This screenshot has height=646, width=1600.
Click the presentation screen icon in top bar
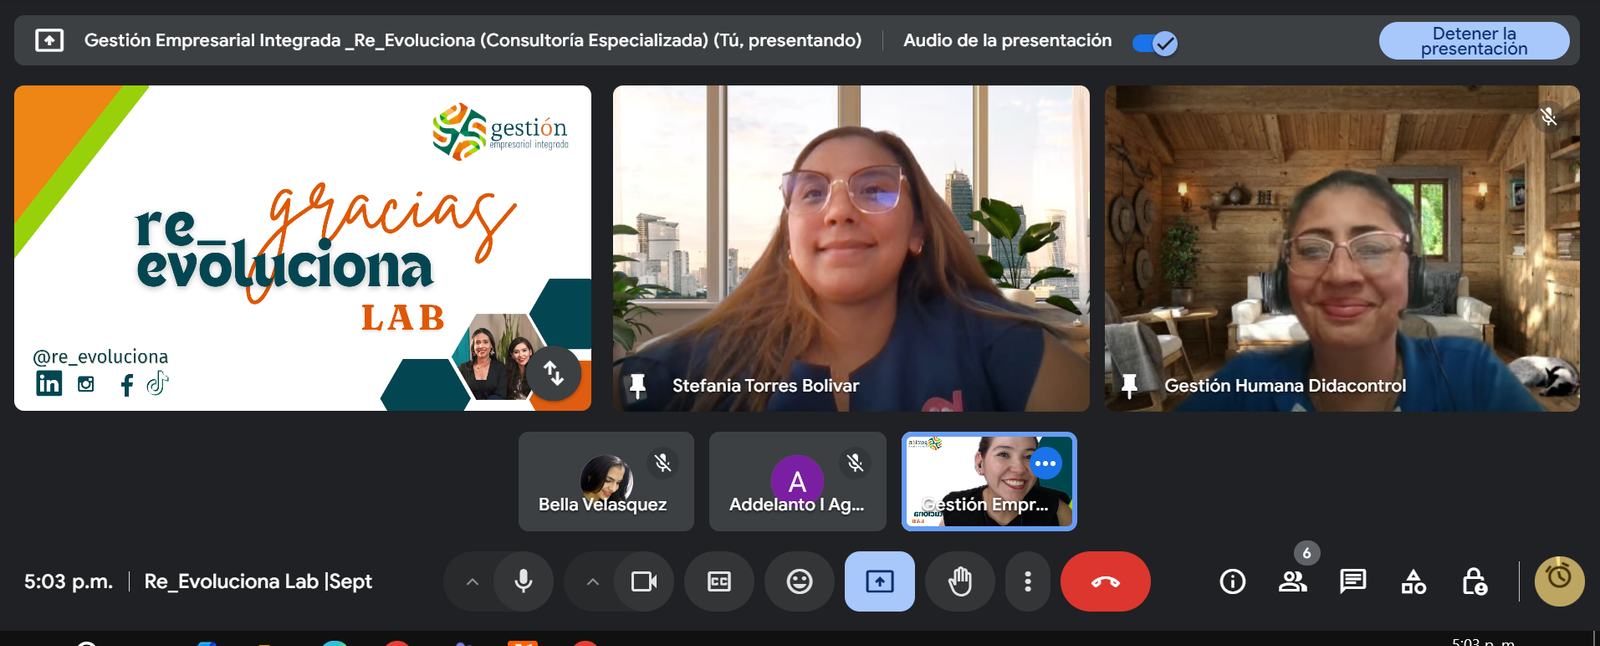(x=49, y=40)
